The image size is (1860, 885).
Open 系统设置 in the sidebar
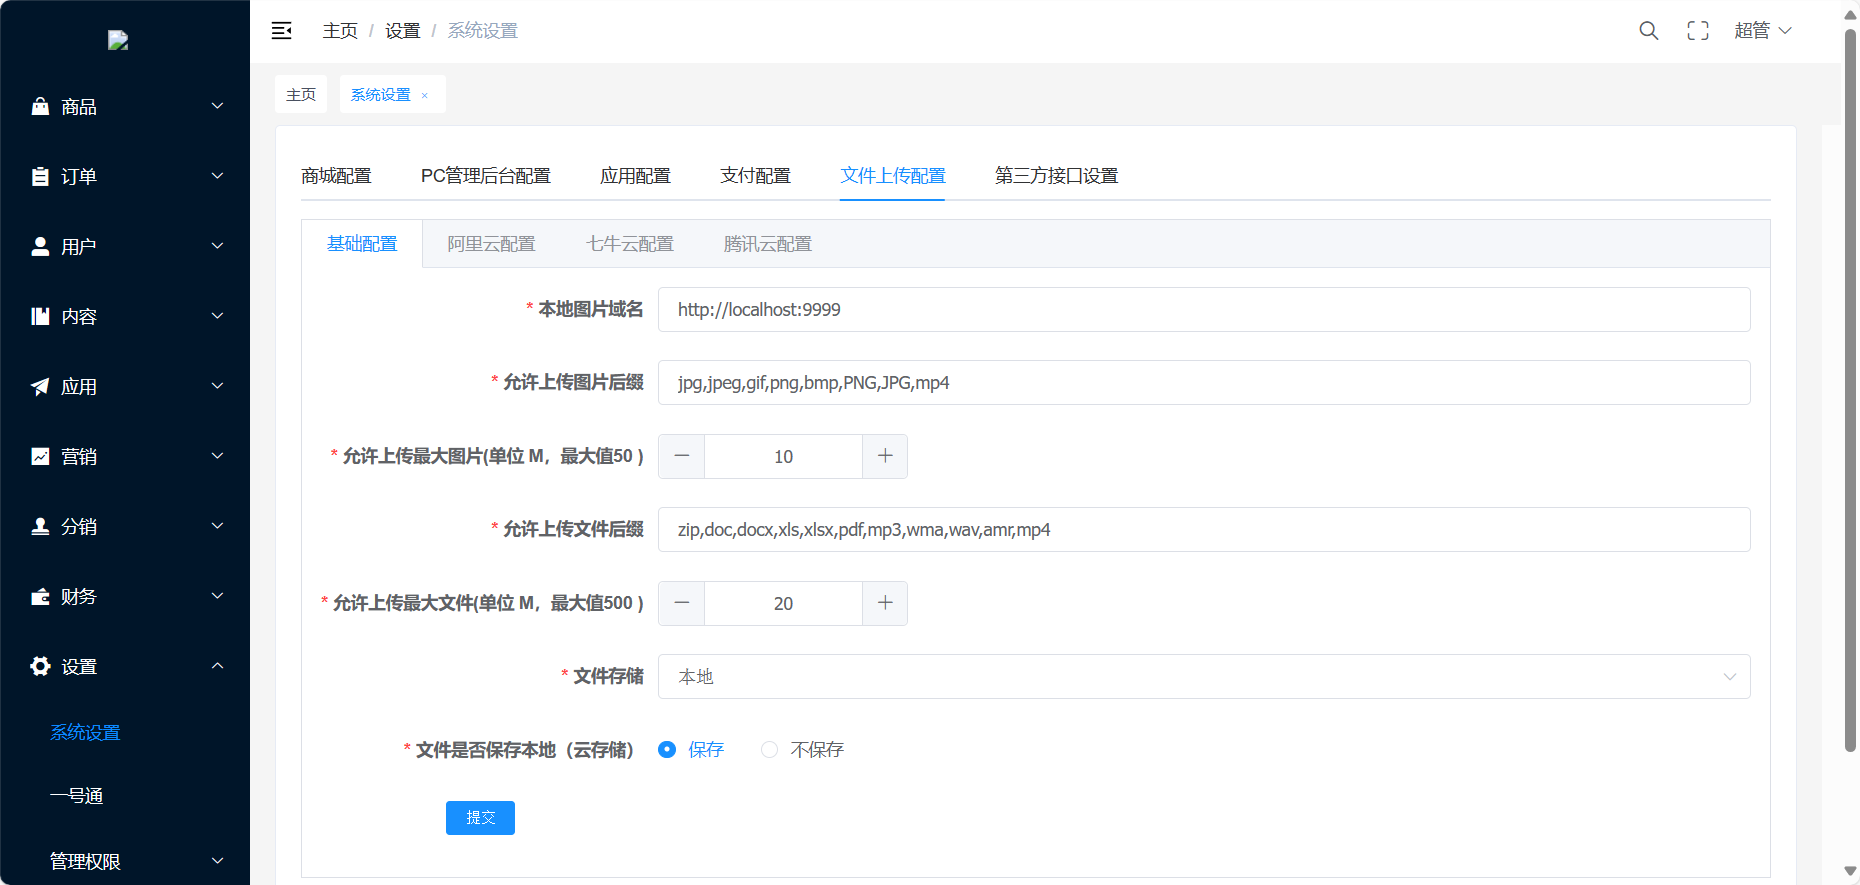(85, 732)
